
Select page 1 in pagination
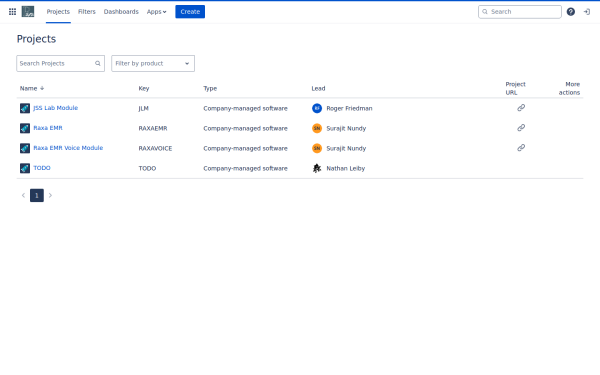(37, 196)
